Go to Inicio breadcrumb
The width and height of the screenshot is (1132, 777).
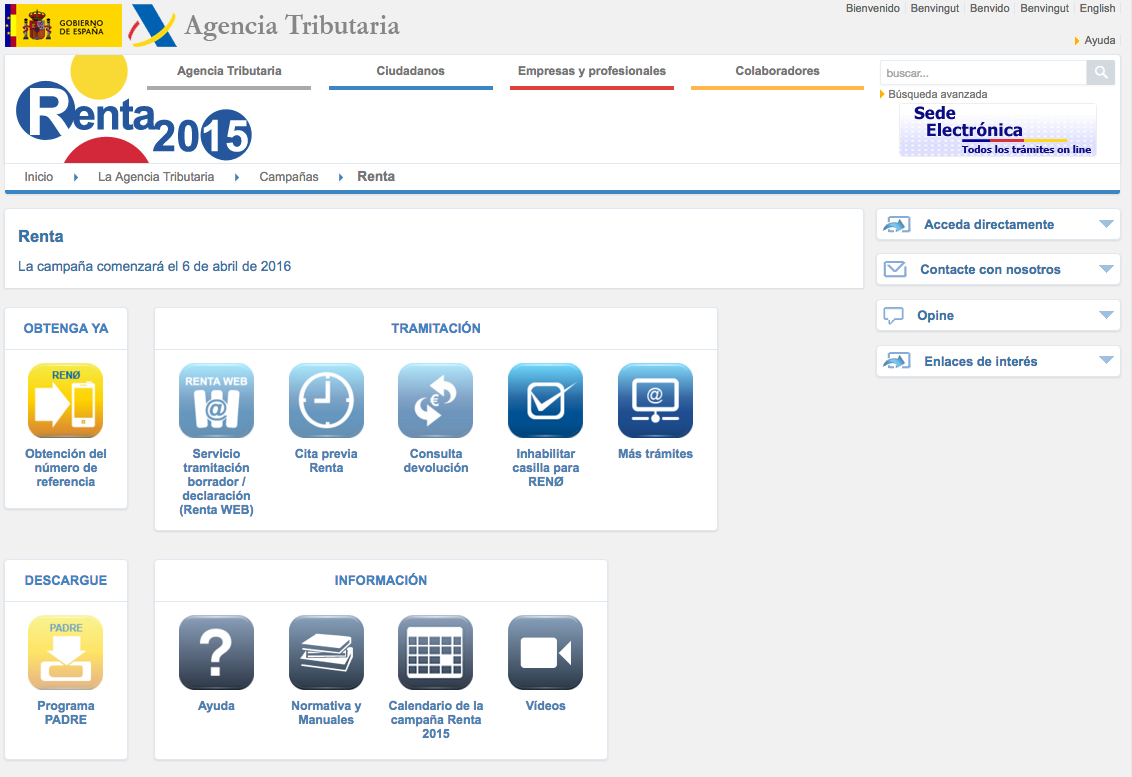coord(39,177)
